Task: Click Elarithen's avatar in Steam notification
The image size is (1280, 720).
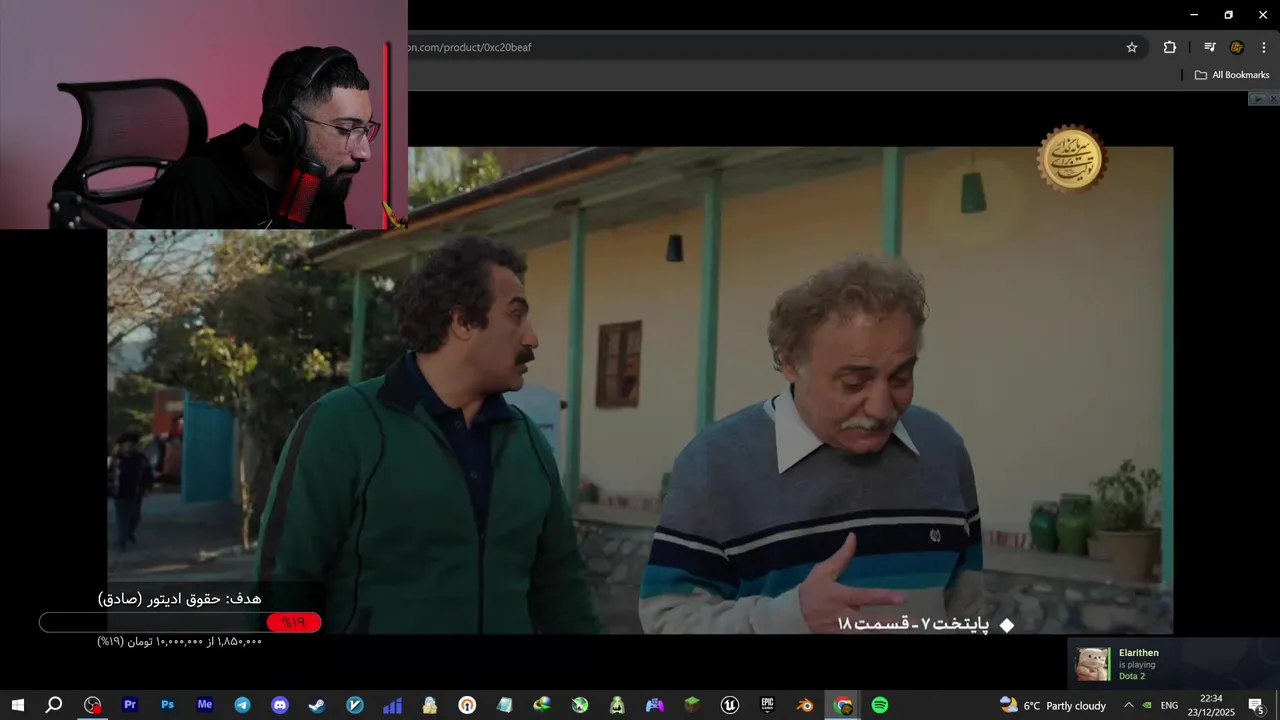Action: [x=1091, y=664]
